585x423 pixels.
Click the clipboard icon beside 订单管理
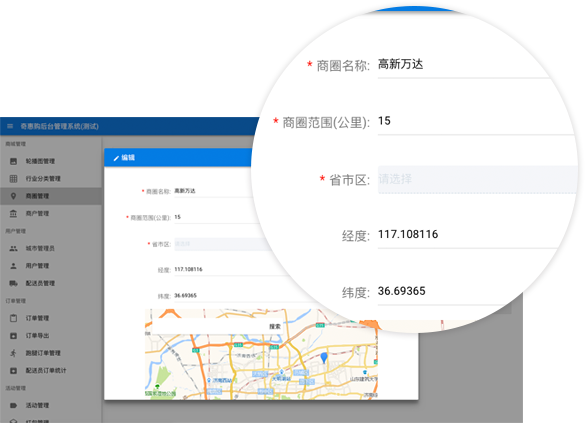click(x=13, y=318)
